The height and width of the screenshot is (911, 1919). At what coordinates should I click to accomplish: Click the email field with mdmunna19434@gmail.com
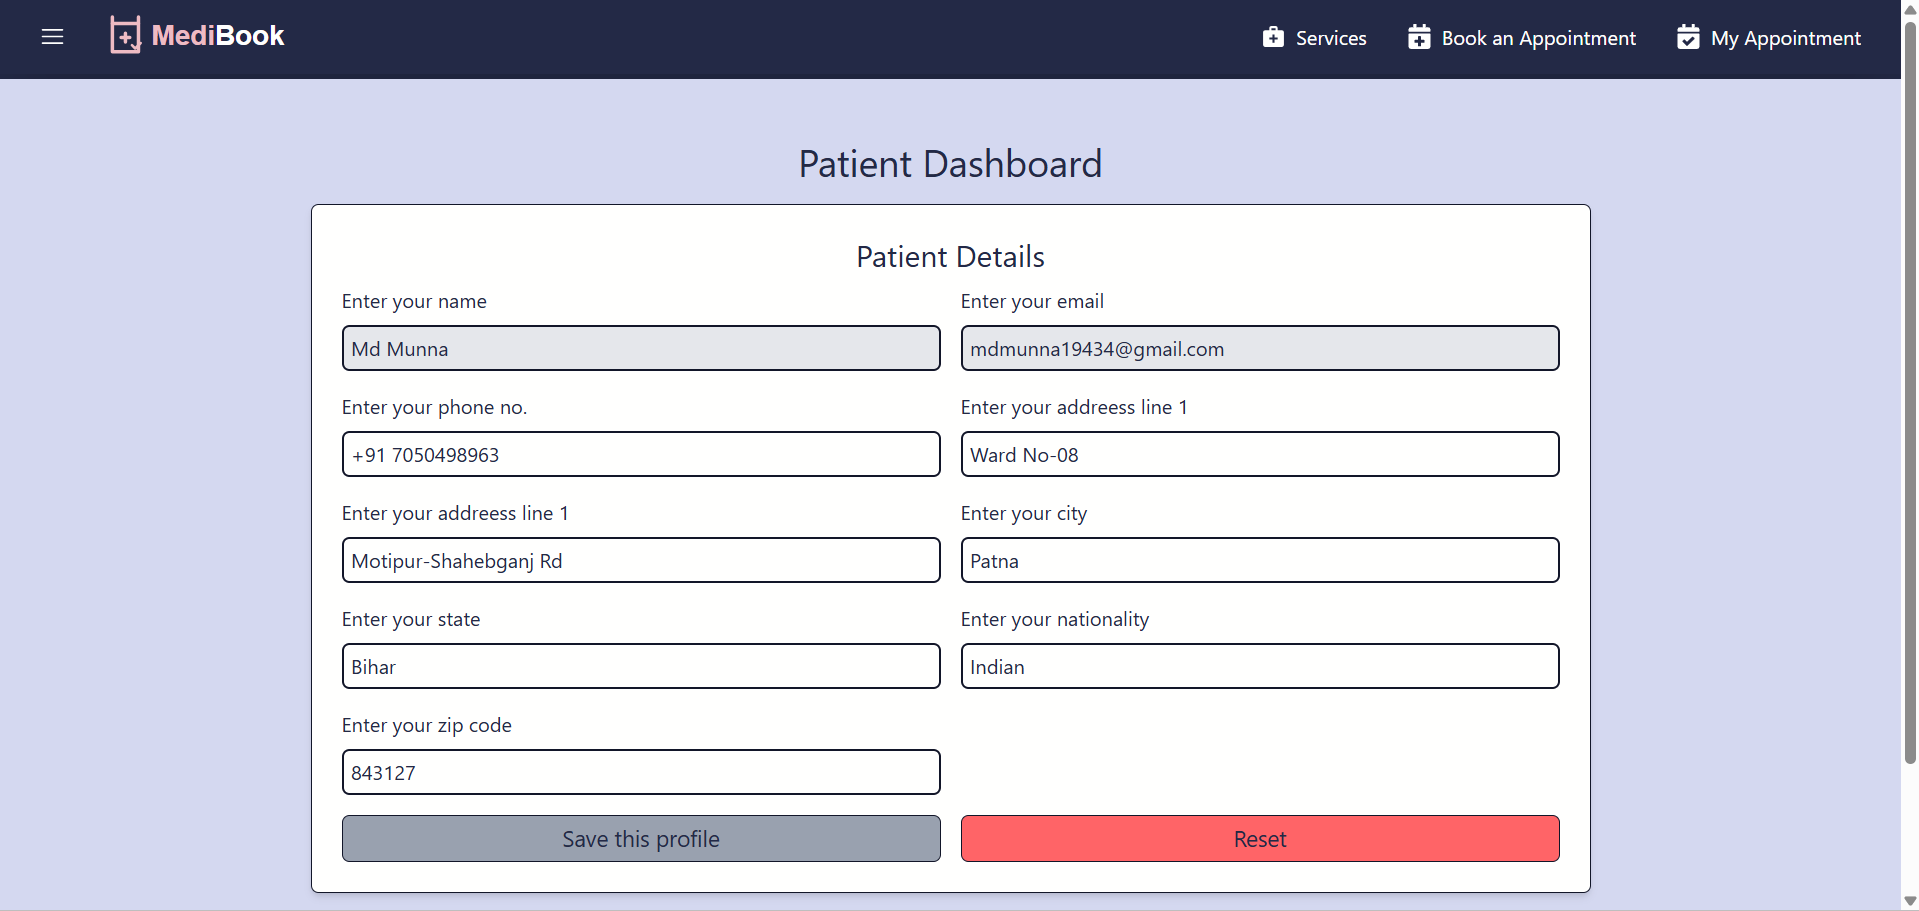1259,348
